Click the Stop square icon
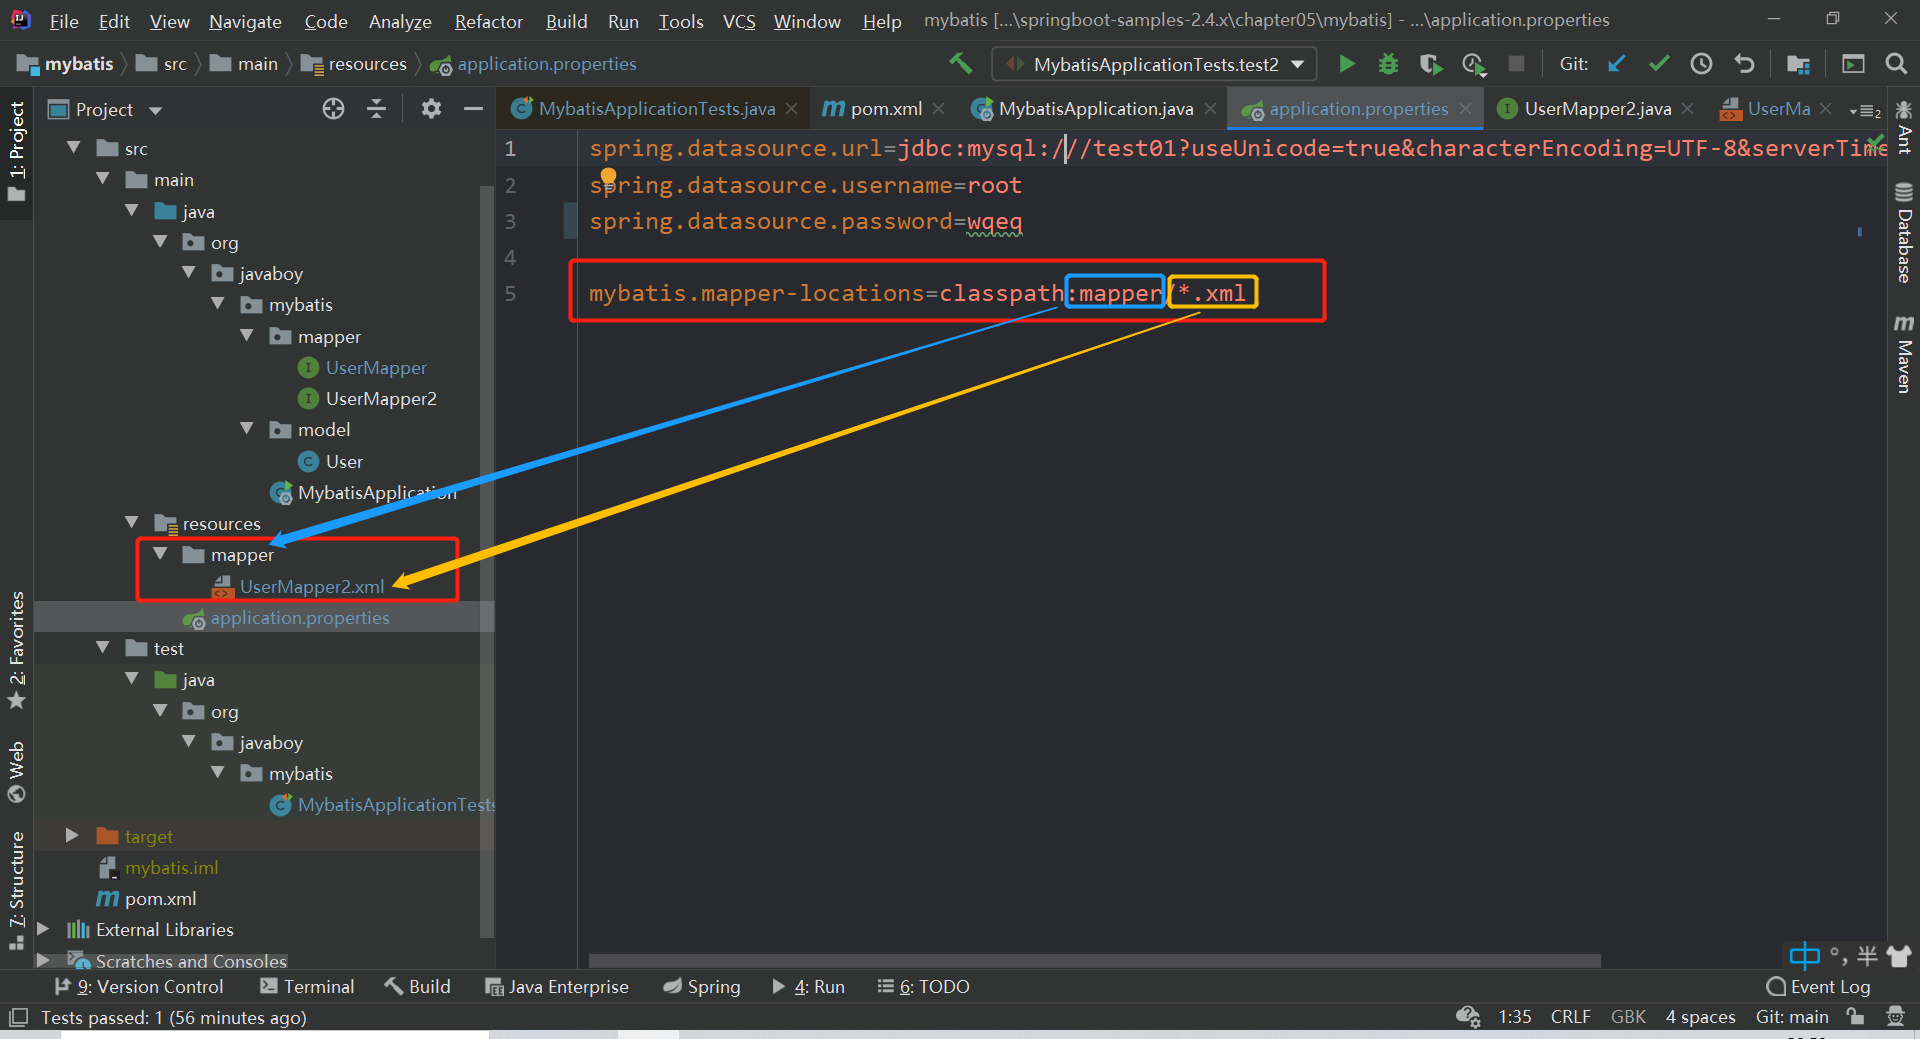 pos(1516,64)
